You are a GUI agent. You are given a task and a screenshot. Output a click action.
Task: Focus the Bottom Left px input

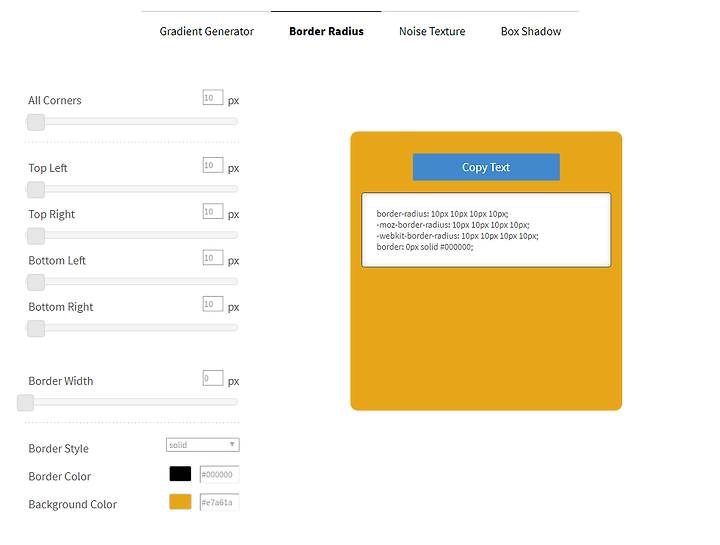tap(213, 258)
